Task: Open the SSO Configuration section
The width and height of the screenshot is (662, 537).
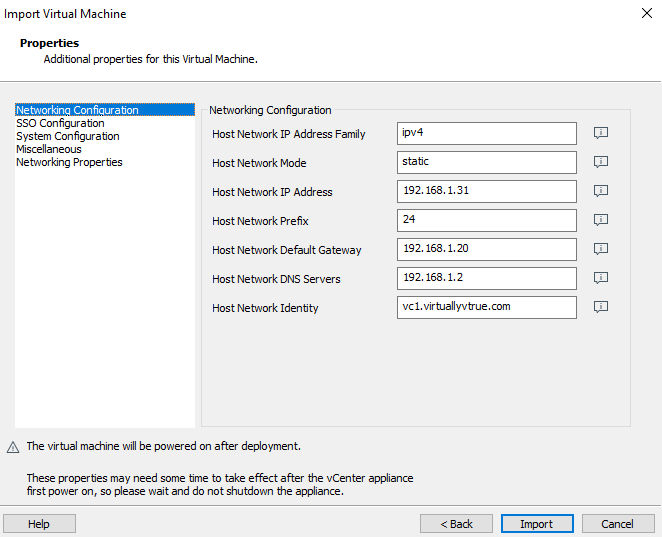Action: [x=60, y=123]
